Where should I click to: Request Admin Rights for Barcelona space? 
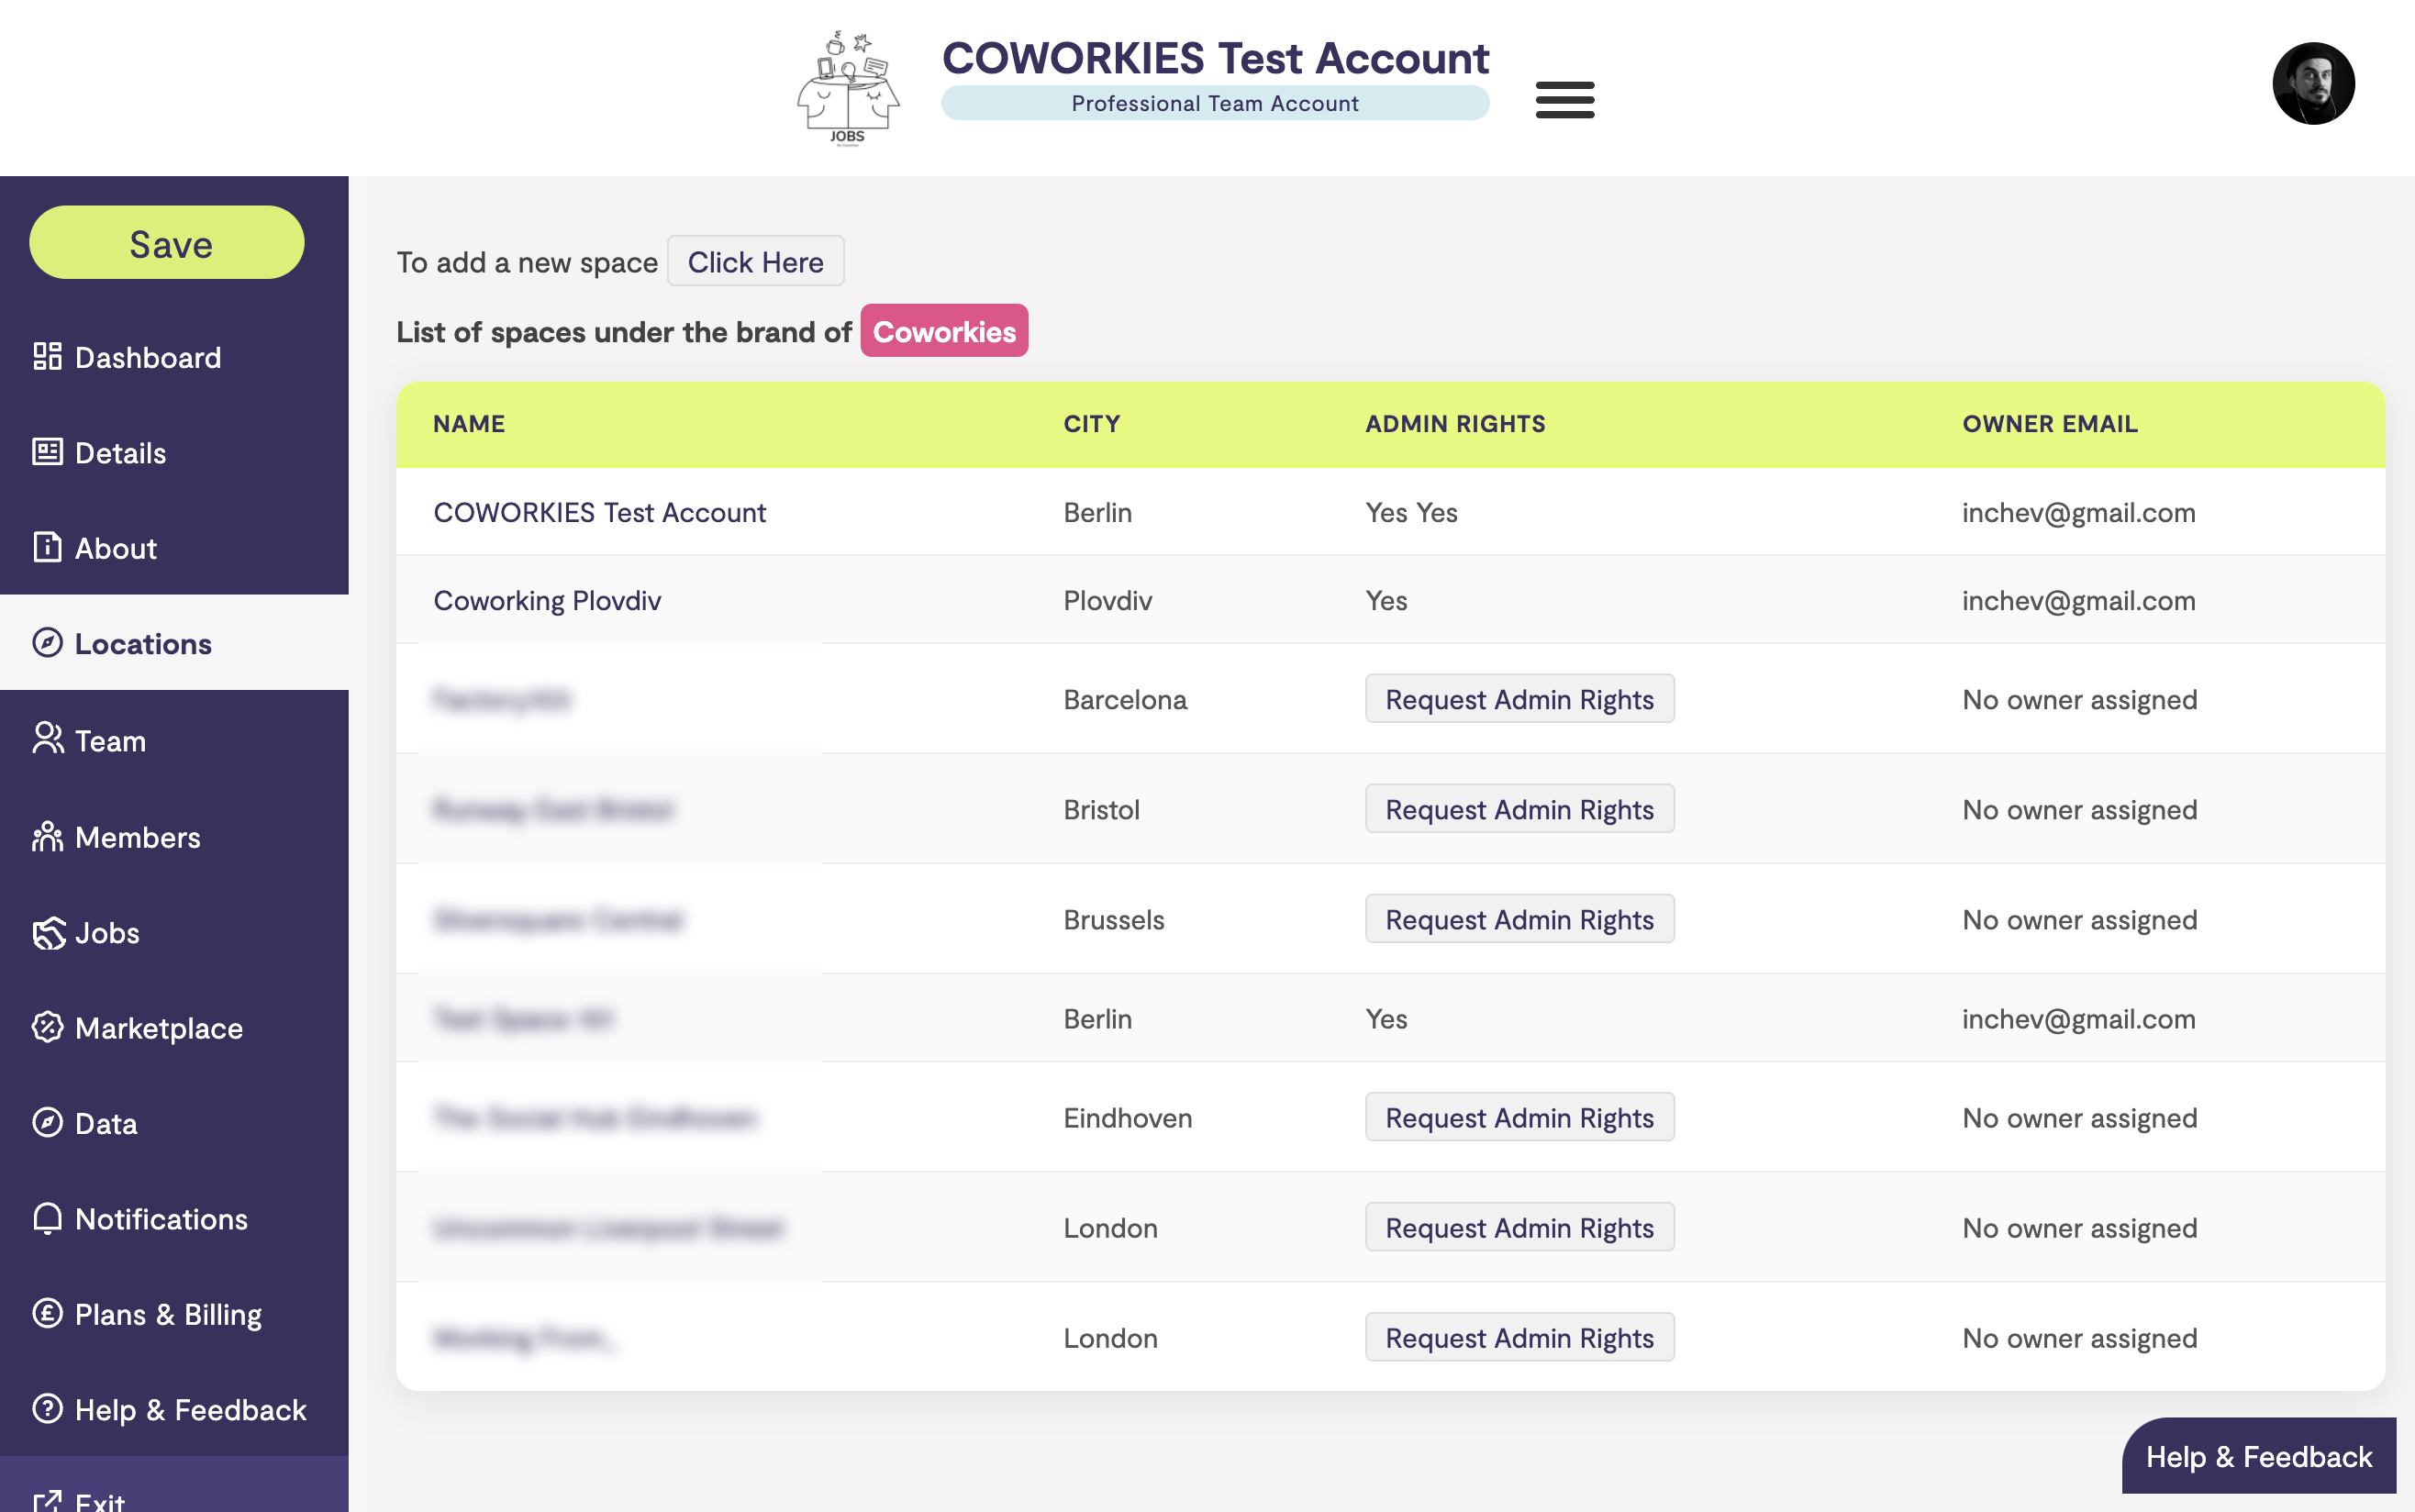coord(1518,699)
